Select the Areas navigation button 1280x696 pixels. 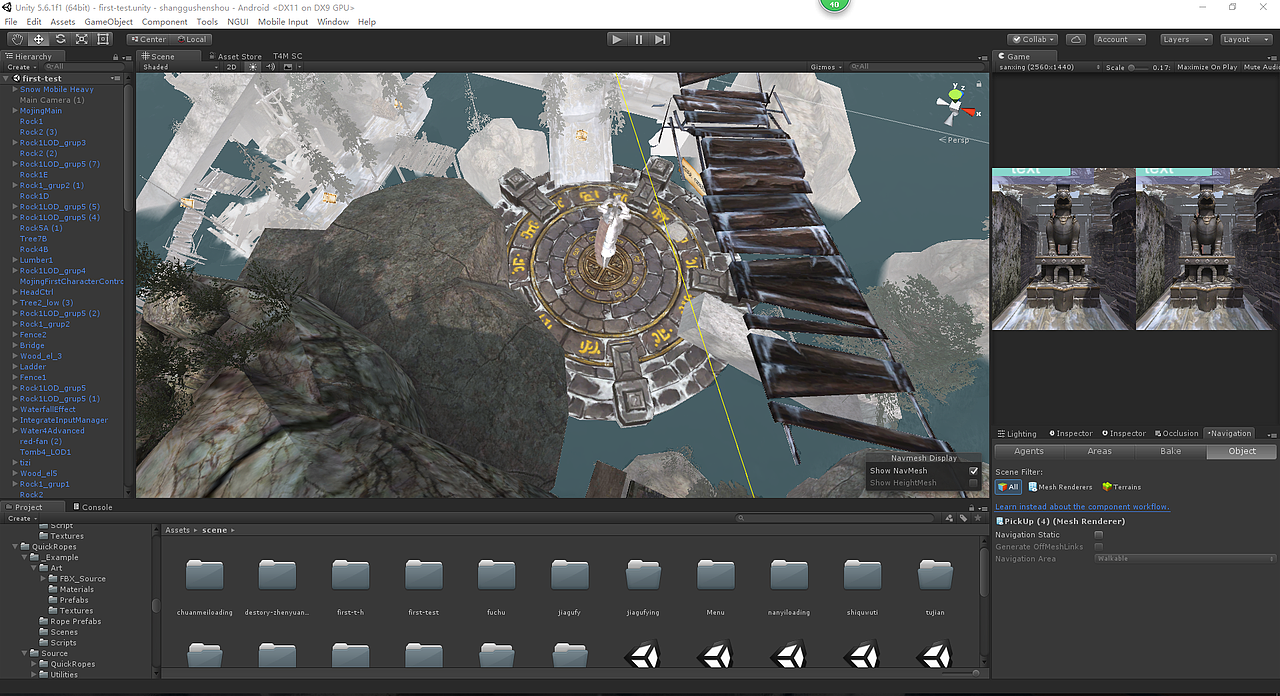1099,451
